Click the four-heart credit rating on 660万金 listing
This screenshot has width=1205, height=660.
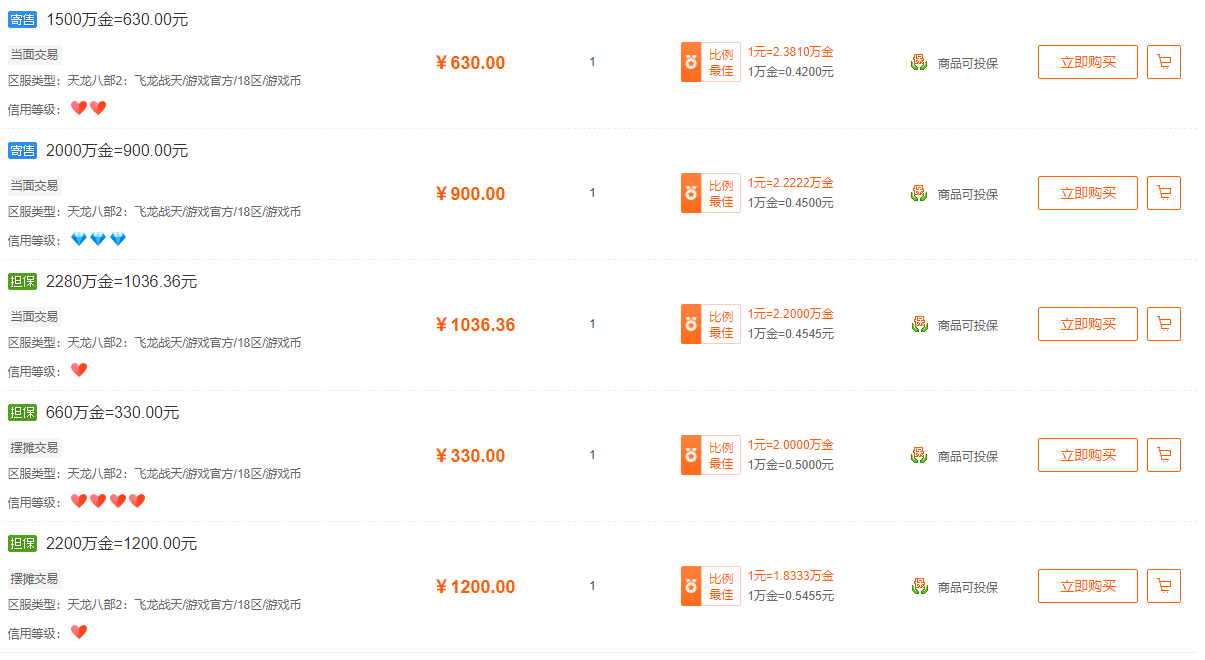coord(108,501)
